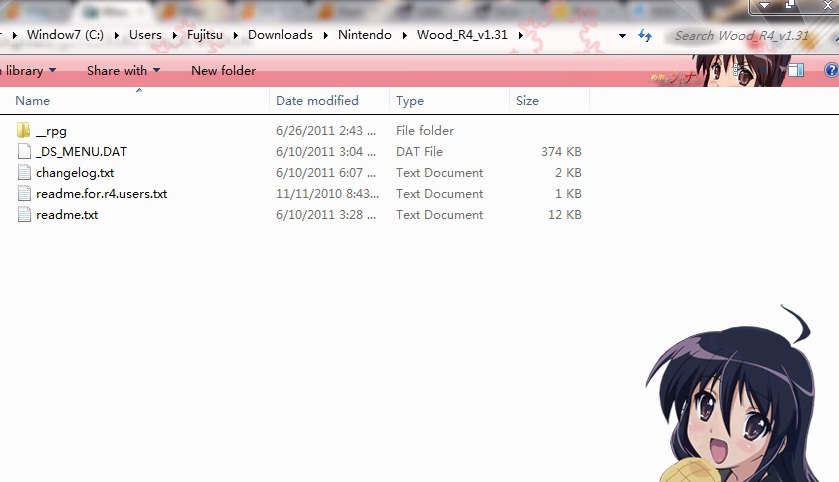Sort files by the Name column

point(134,101)
